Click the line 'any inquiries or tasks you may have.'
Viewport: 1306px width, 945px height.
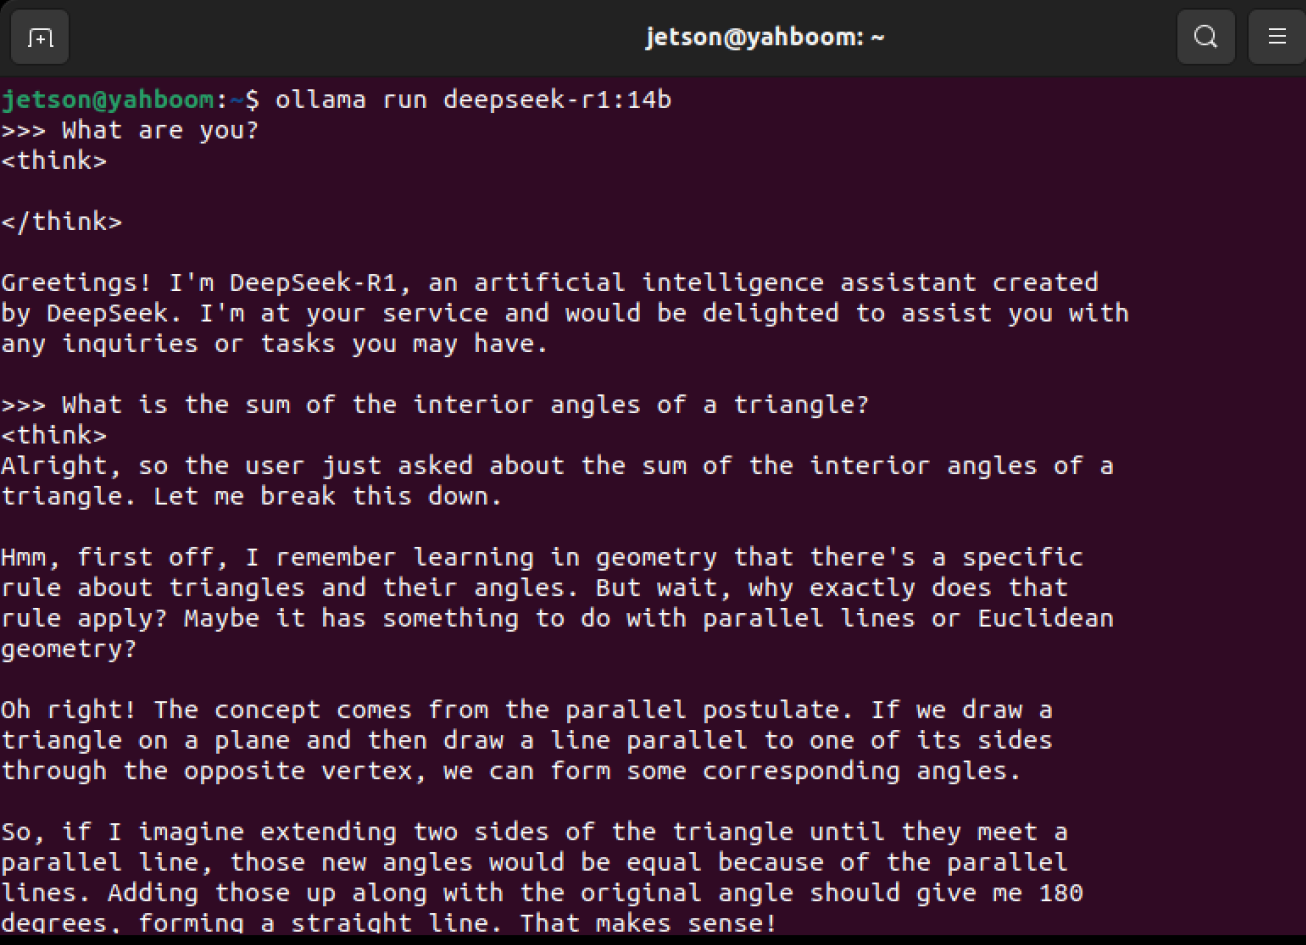click(x=275, y=344)
